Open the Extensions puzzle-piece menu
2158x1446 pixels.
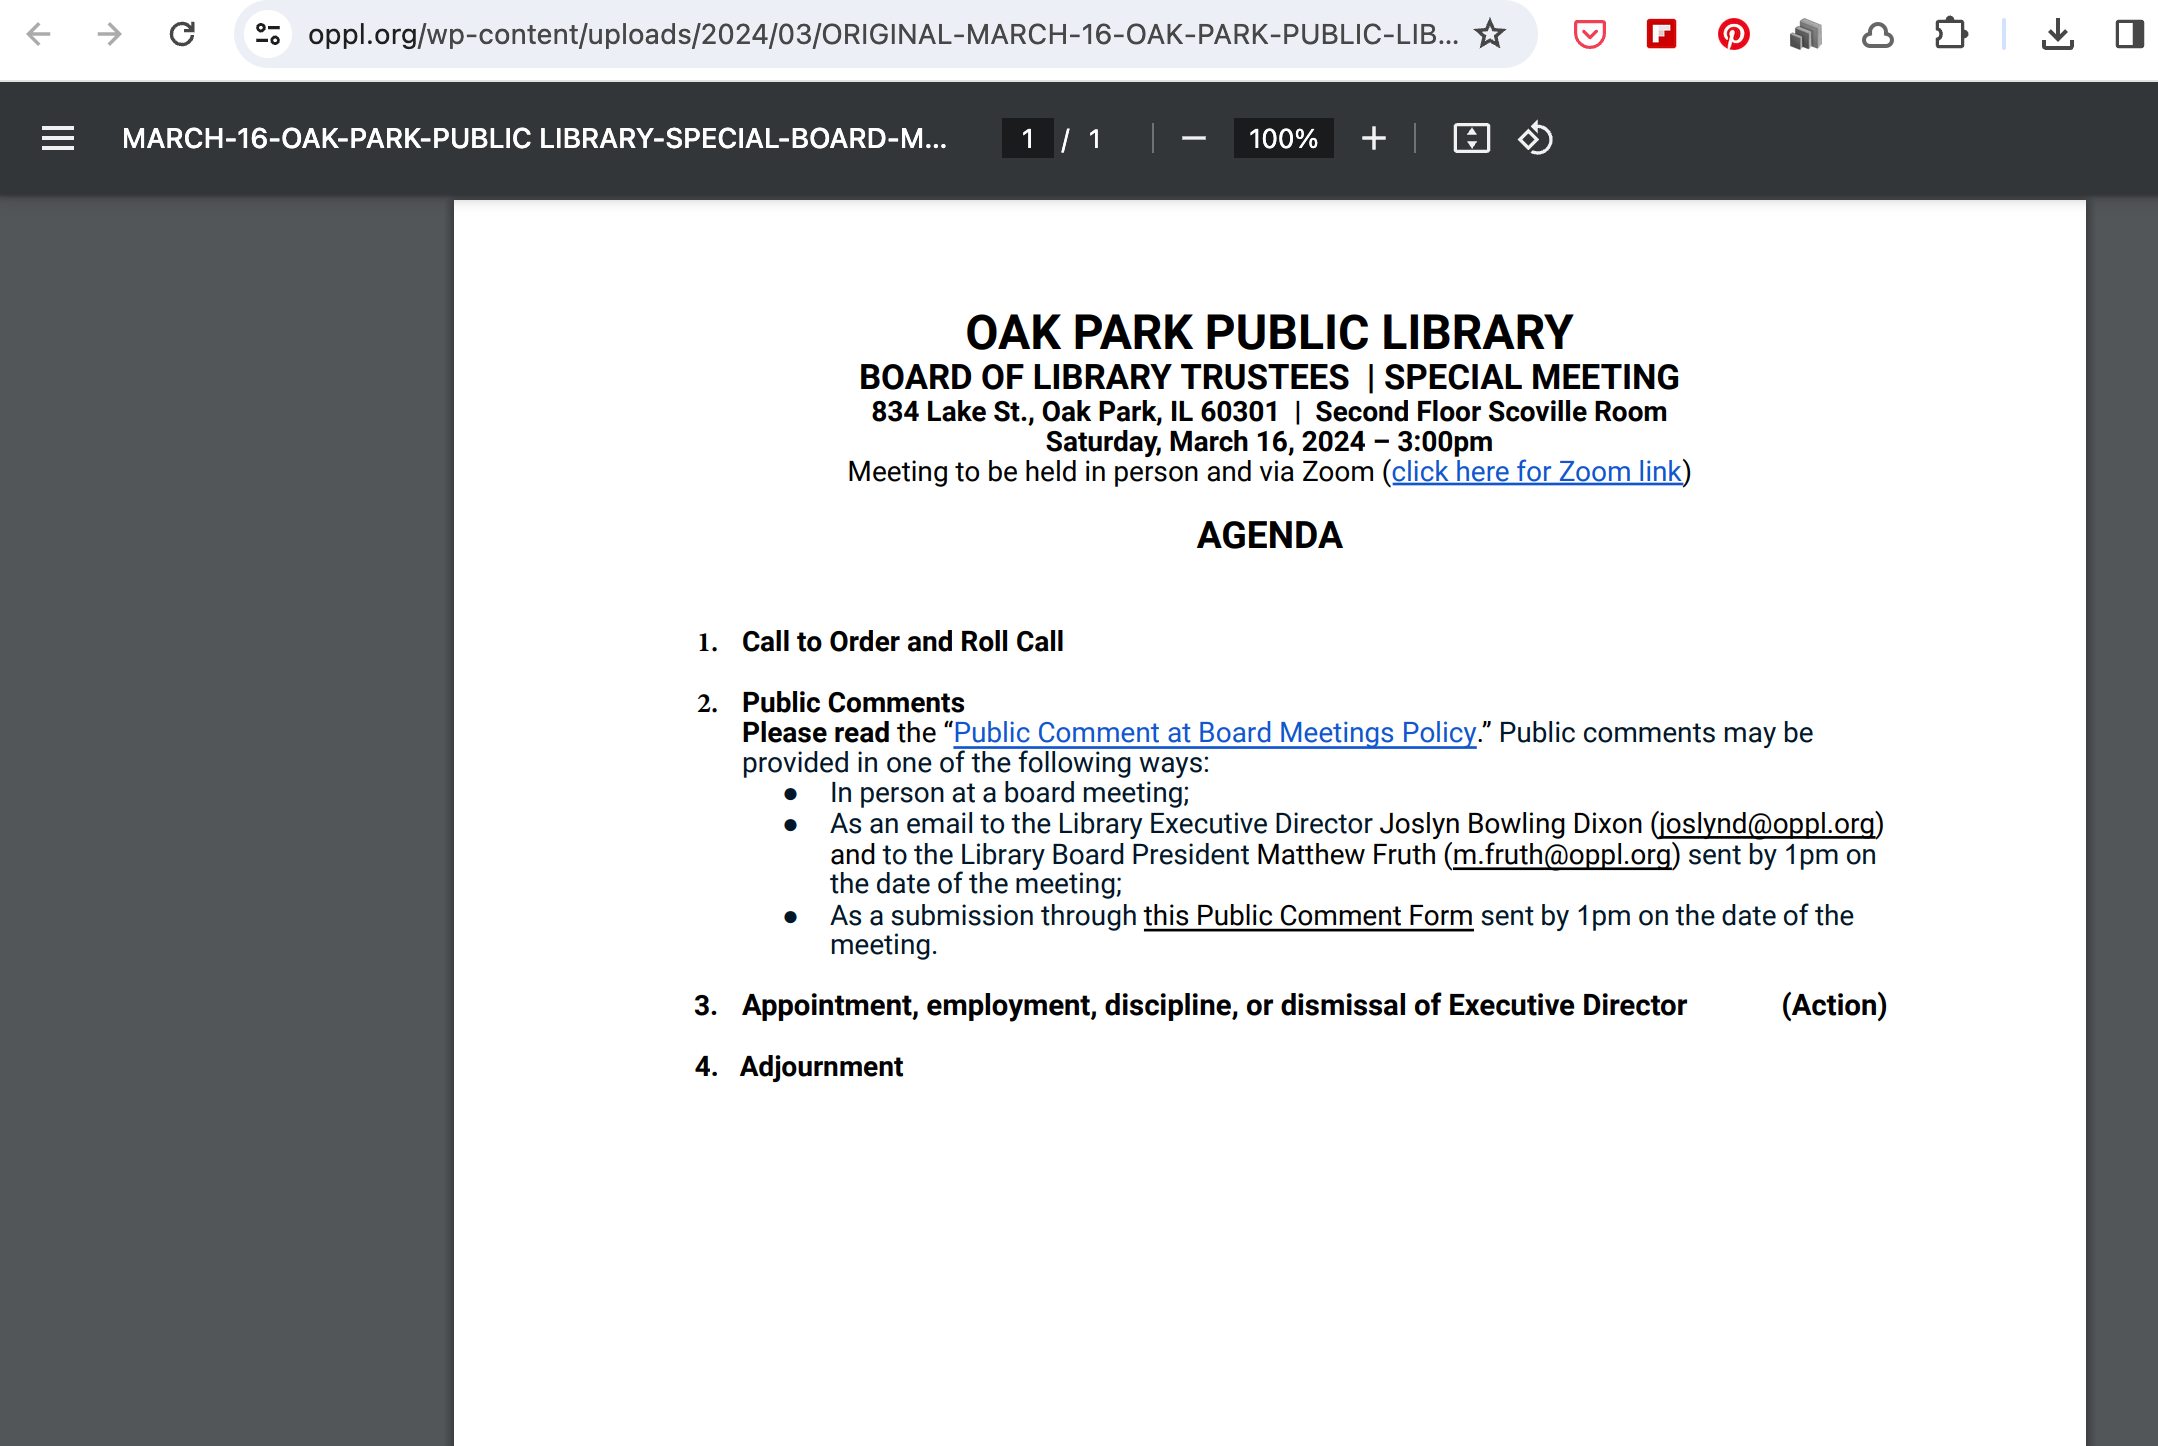pyautogui.click(x=1950, y=33)
